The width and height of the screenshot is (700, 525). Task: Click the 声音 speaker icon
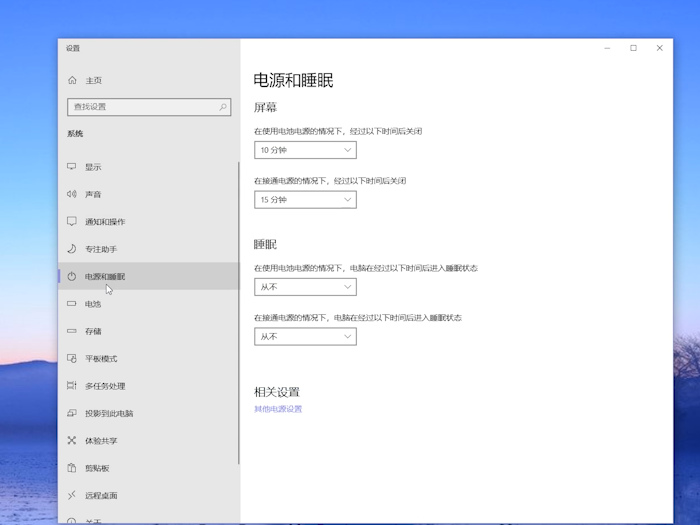pyautogui.click(x=72, y=194)
